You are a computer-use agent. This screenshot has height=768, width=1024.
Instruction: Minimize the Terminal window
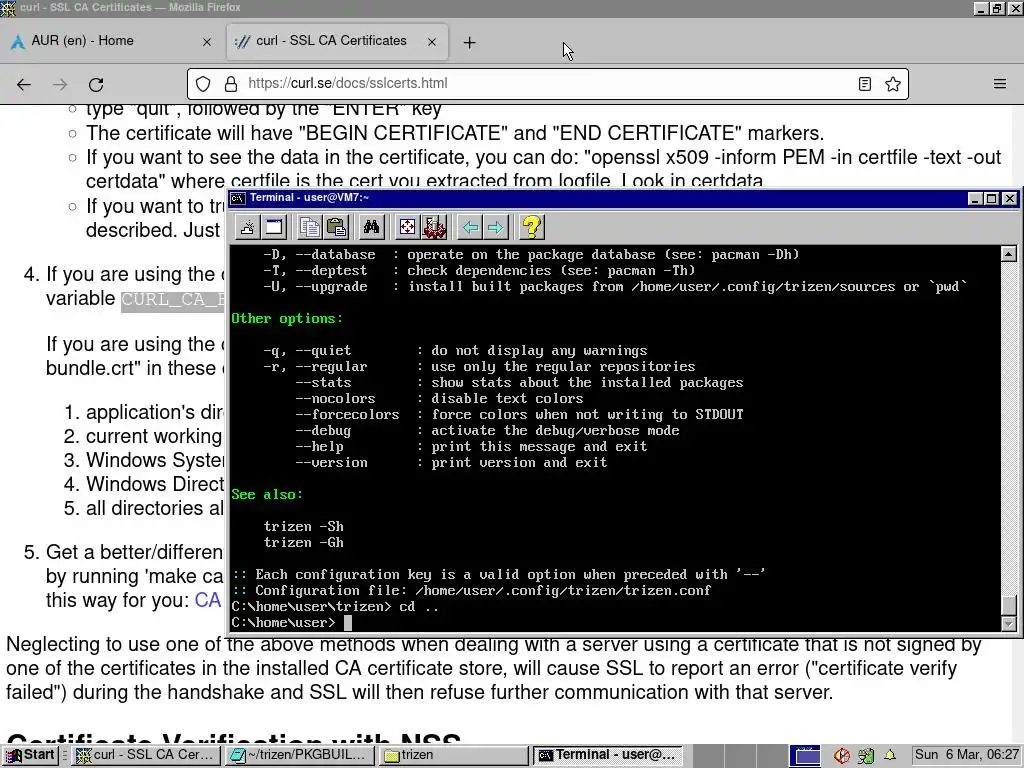[x=974, y=199]
